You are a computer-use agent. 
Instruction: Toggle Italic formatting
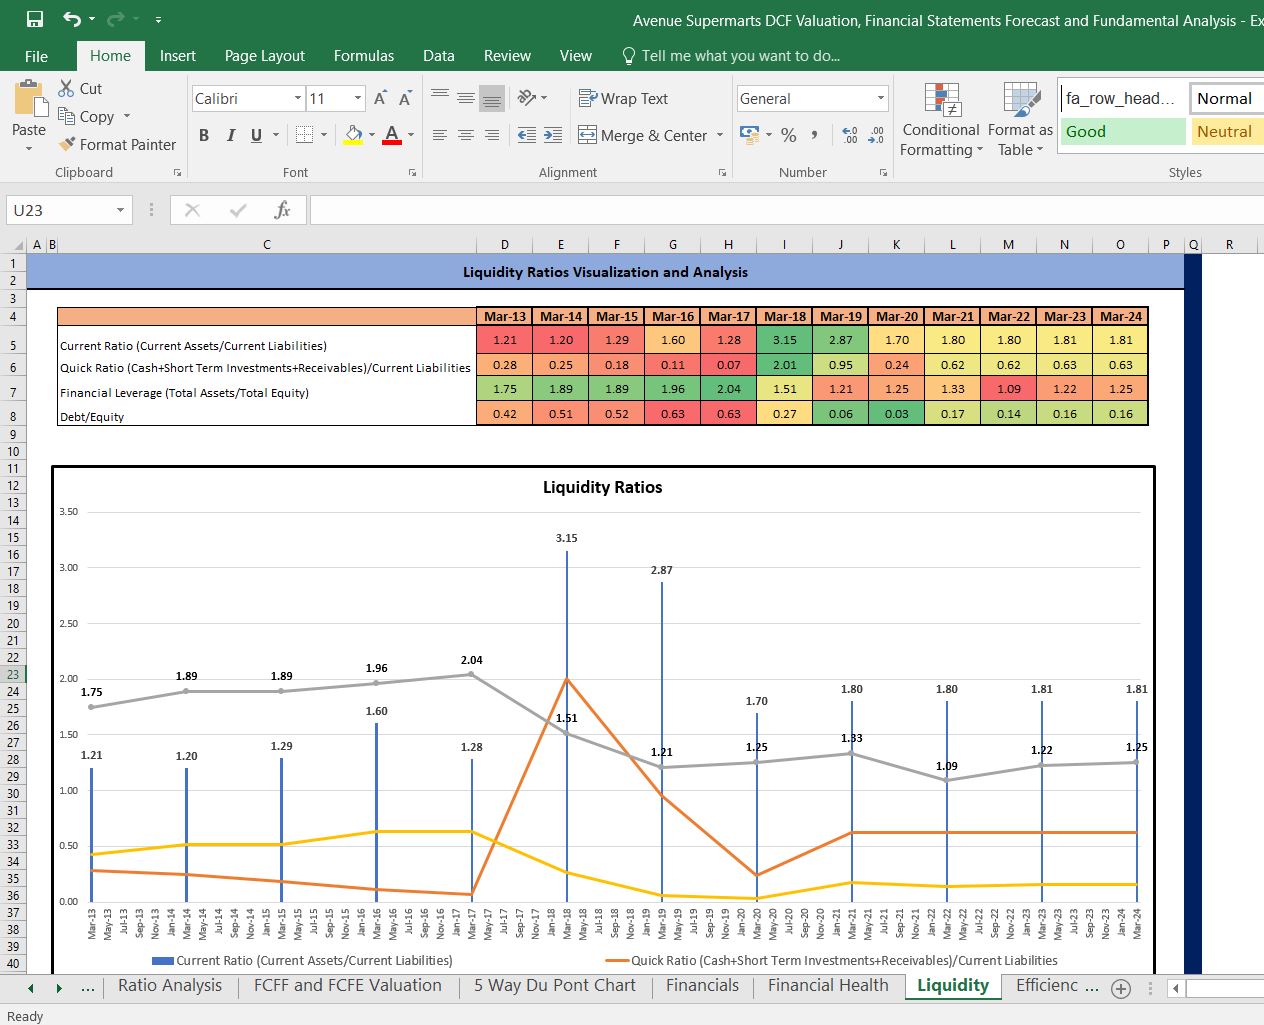pos(231,135)
